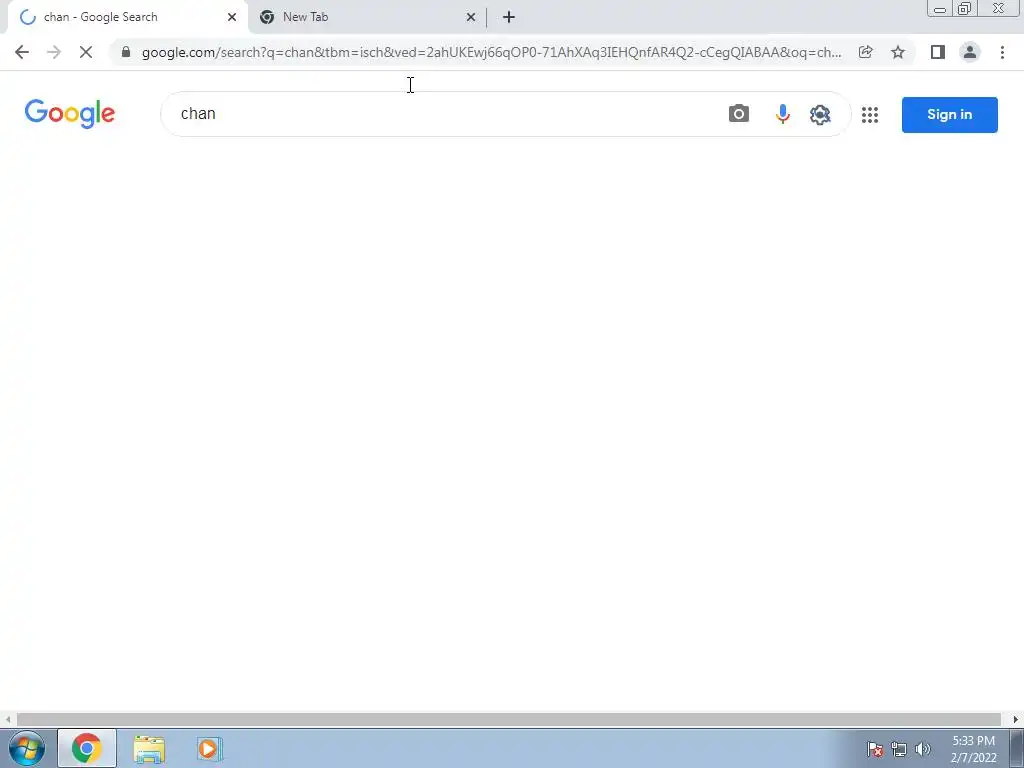The width and height of the screenshot is (1024, 768).
Task: Click the address bar URL
Action: [491, 52]
